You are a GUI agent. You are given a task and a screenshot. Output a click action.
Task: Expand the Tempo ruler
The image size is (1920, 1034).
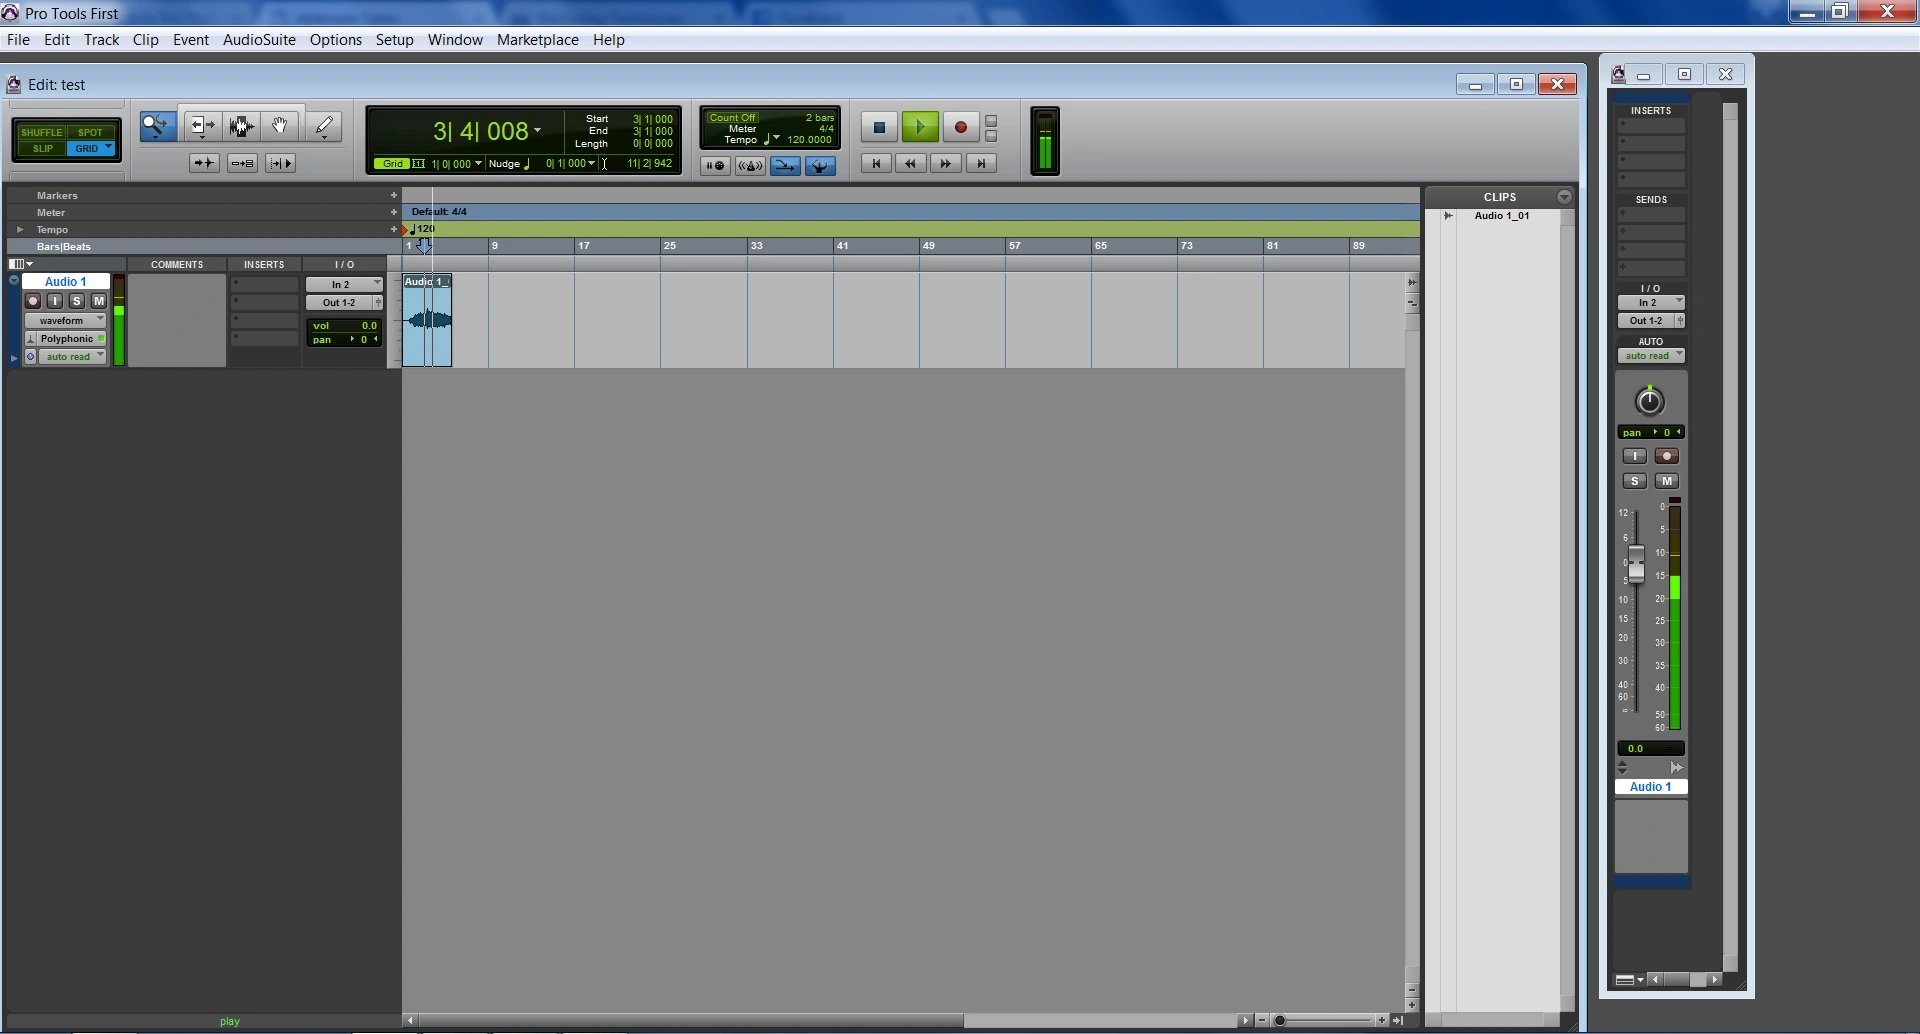coord(20,229)
